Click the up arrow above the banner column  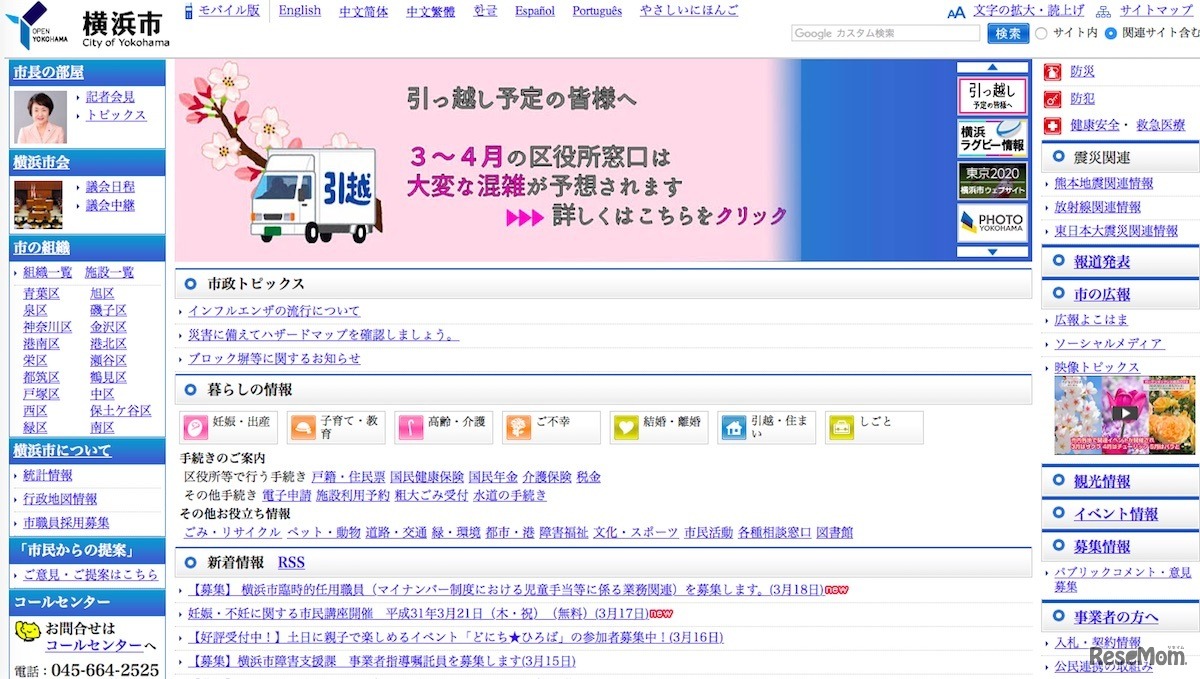(992, 66)
